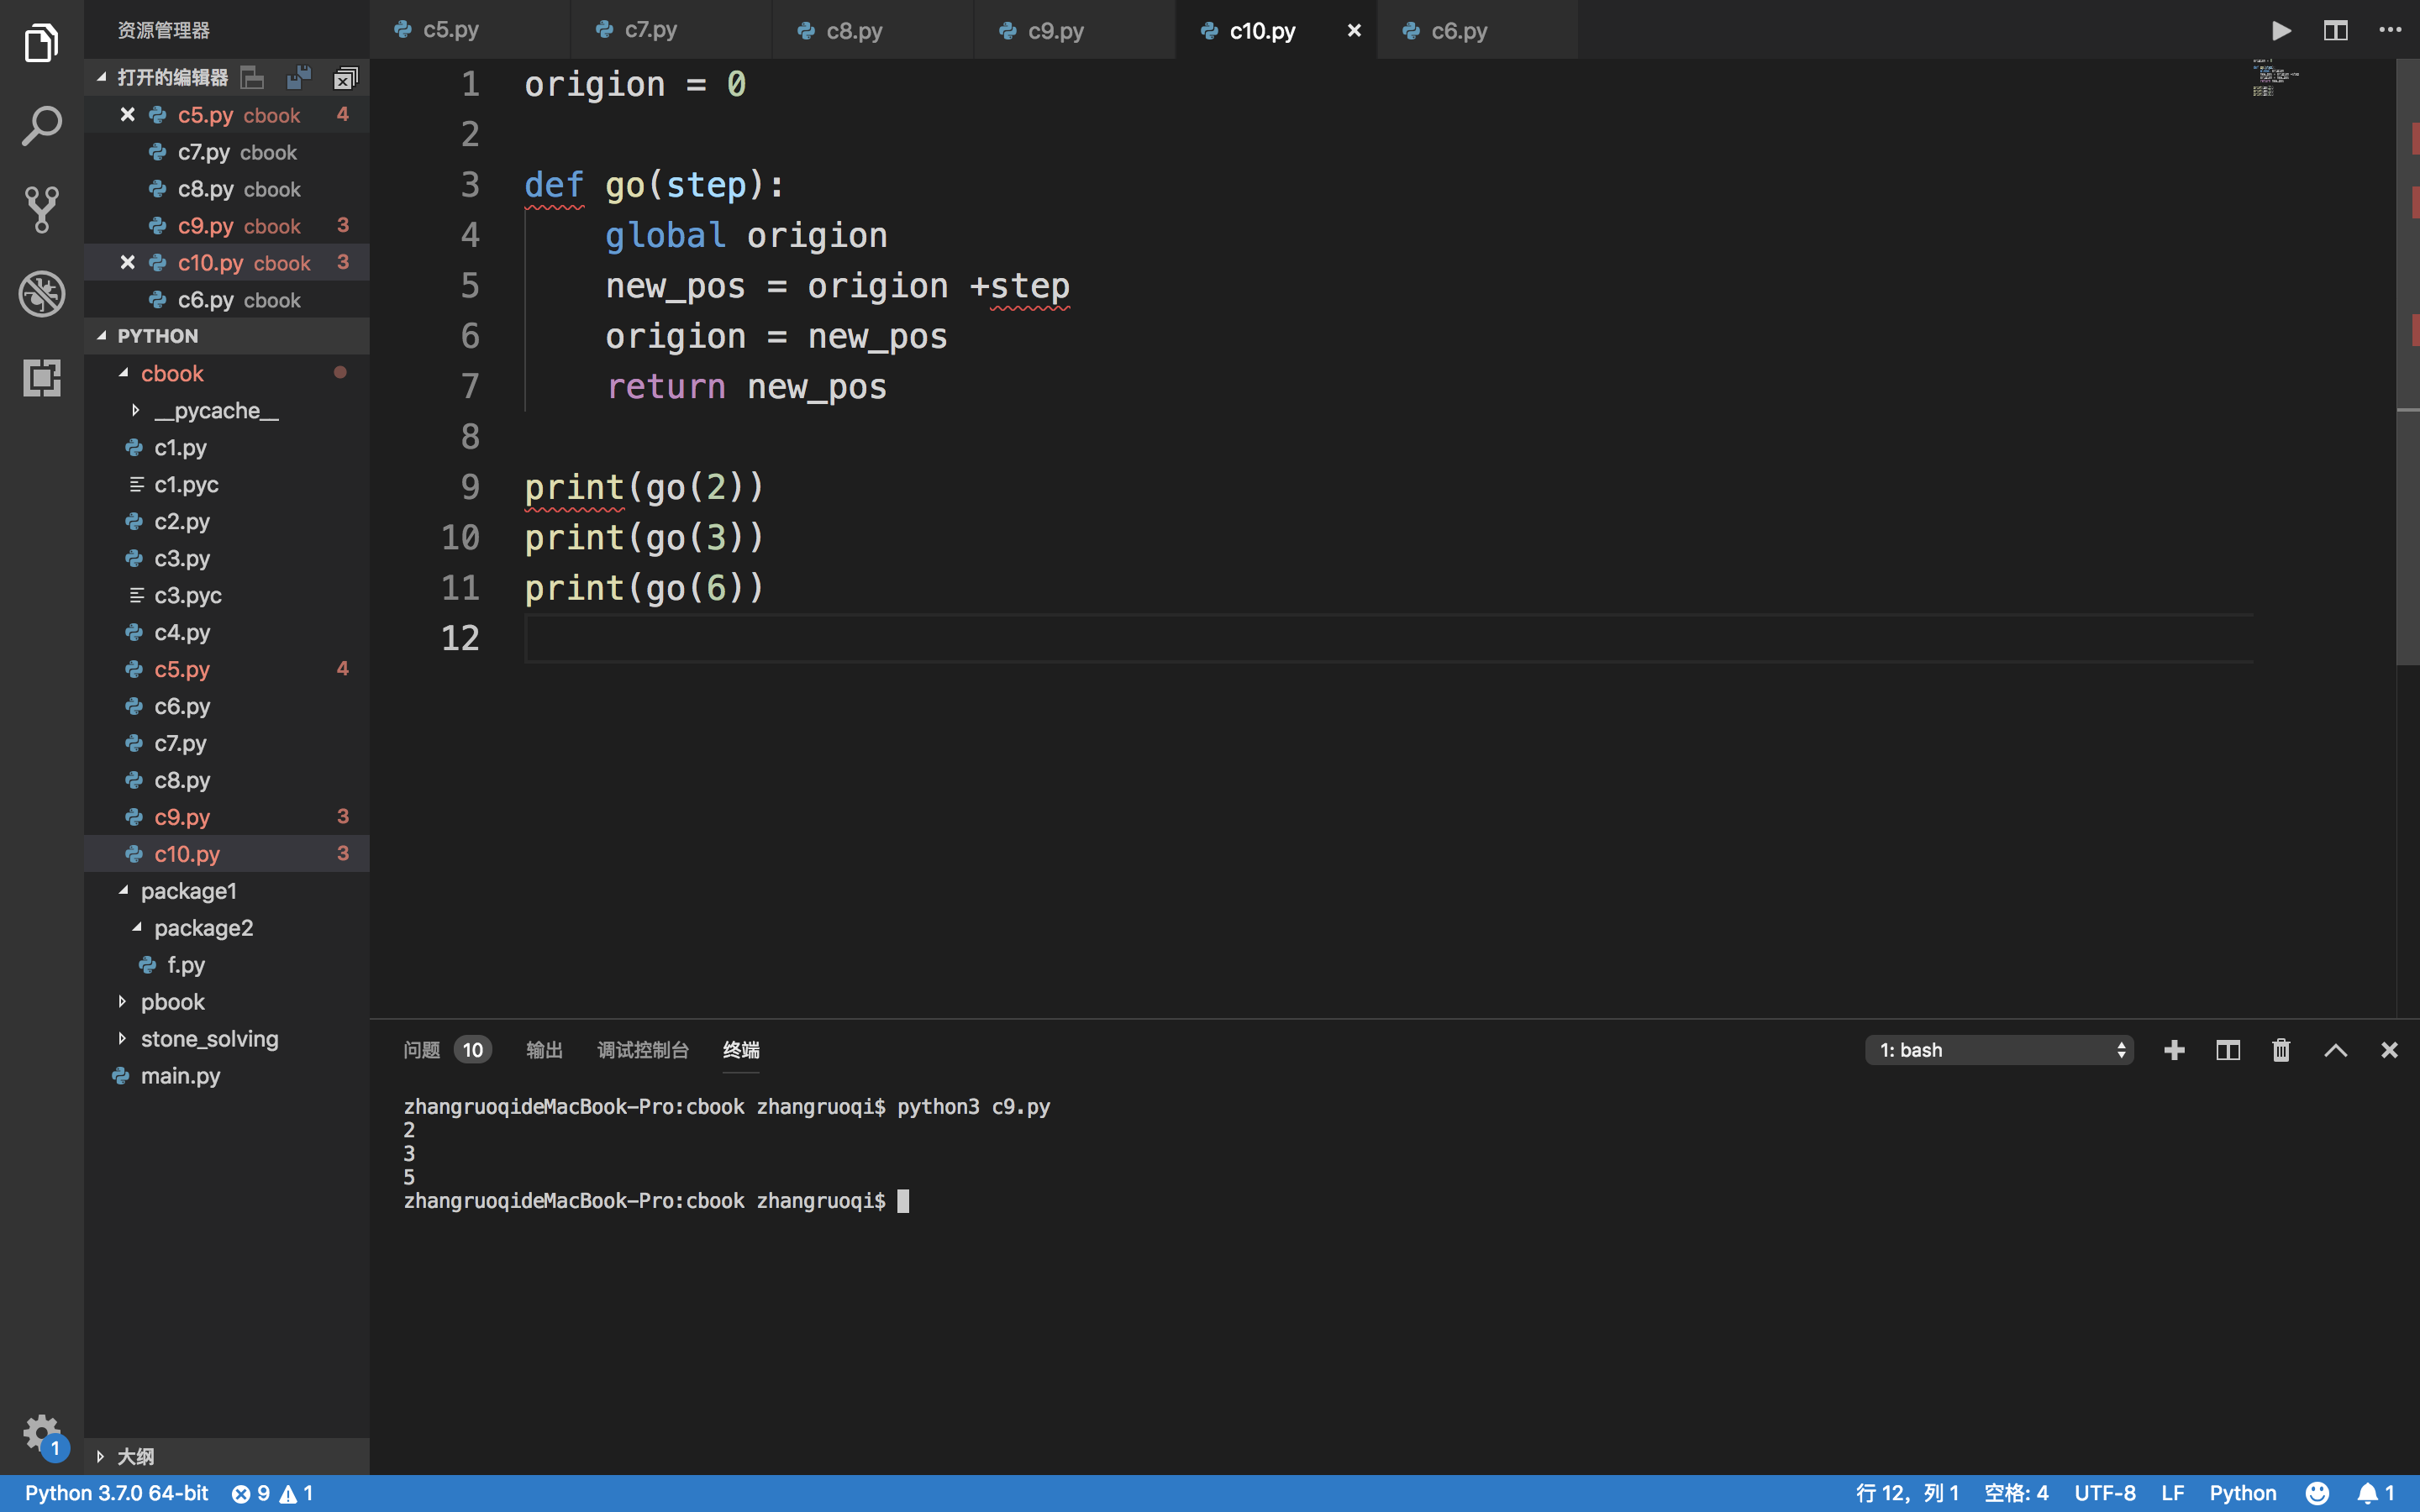Open the Explorer view in activity bar
This screenshot has height=1512, width=2420.
[x=41, y=42]
